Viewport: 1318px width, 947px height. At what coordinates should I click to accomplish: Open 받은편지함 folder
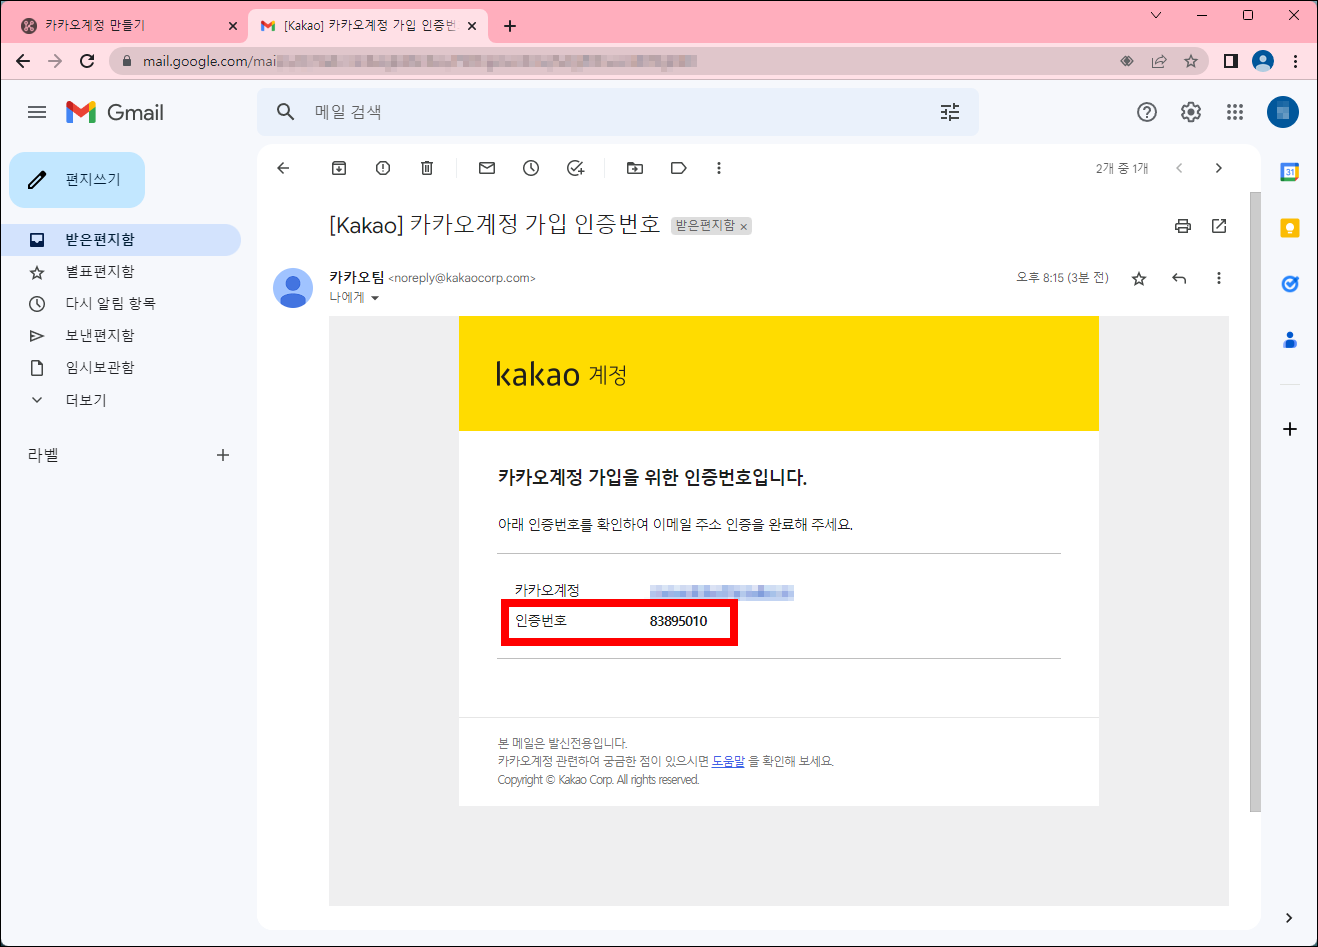coord(120,240)
